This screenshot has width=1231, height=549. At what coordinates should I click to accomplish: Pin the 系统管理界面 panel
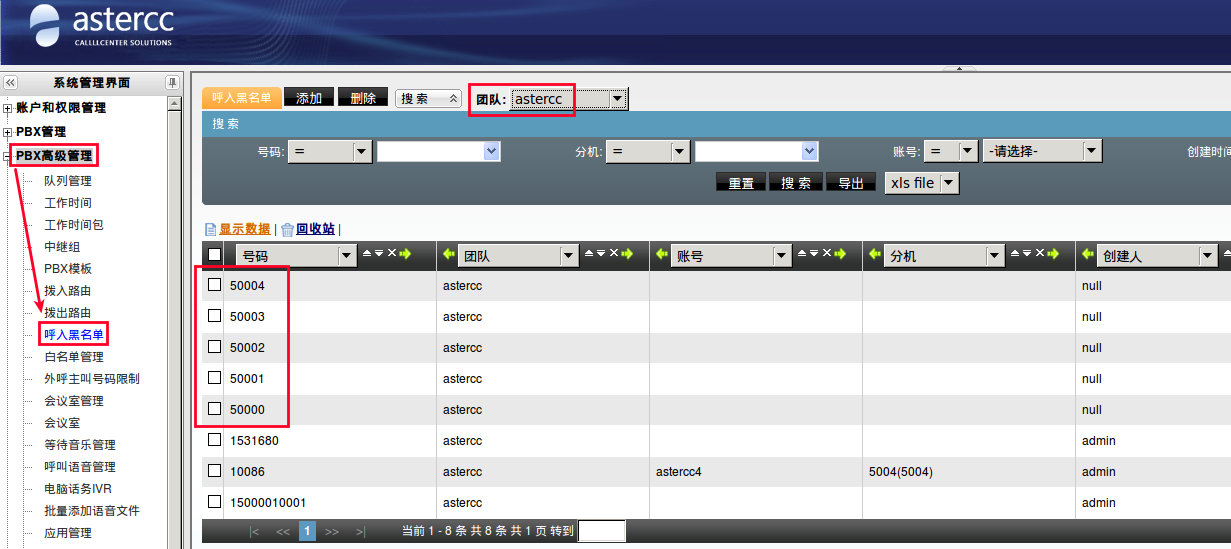[x=173, y=83]
